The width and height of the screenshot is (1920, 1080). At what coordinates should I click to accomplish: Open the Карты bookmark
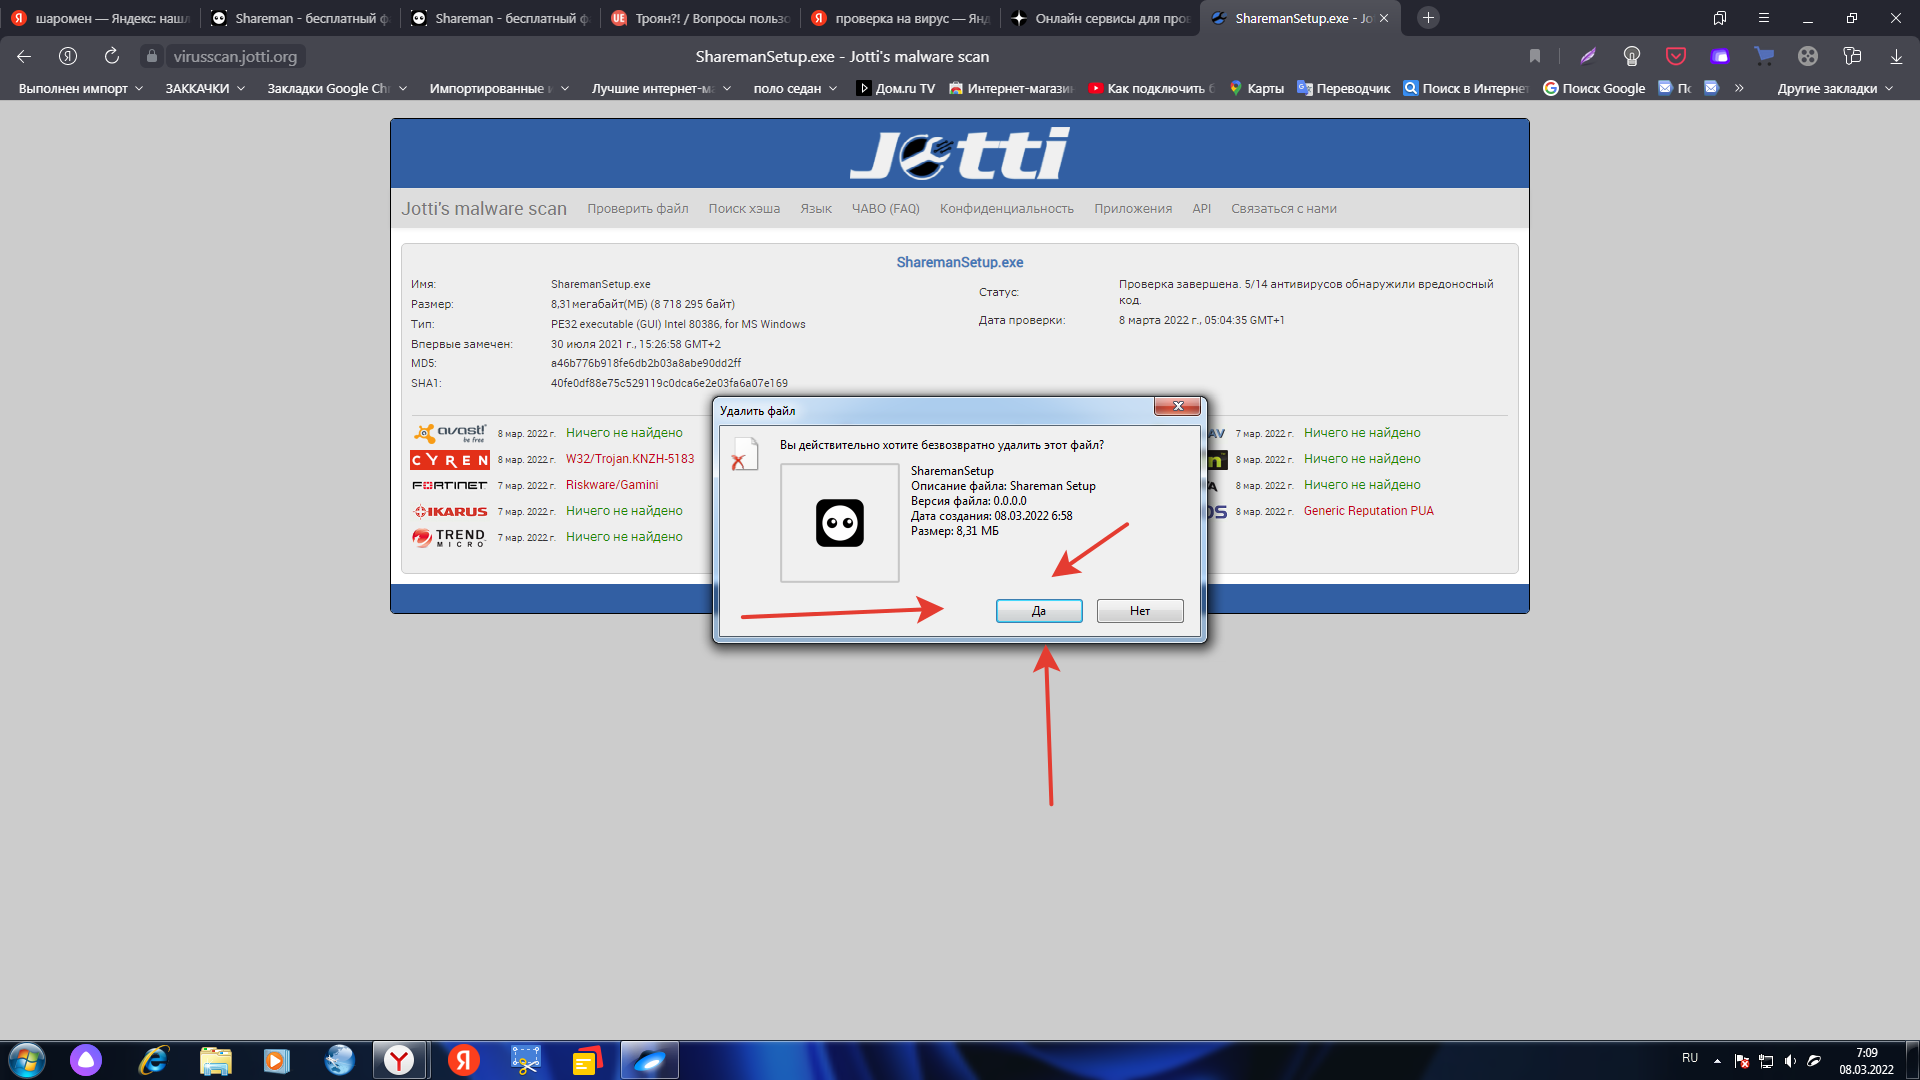[1257, 88]
